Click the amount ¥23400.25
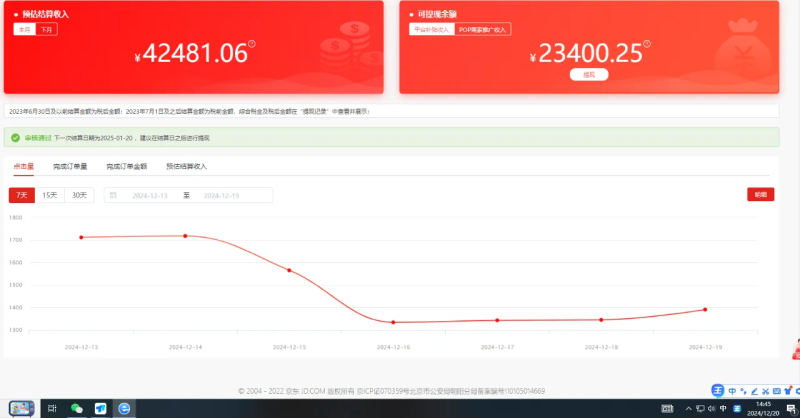 (586, 54)
